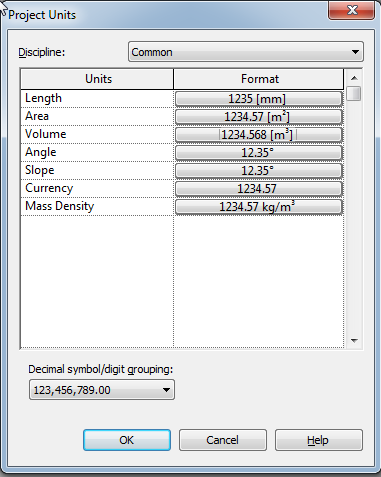Select the Length row label

click(43, 98)
